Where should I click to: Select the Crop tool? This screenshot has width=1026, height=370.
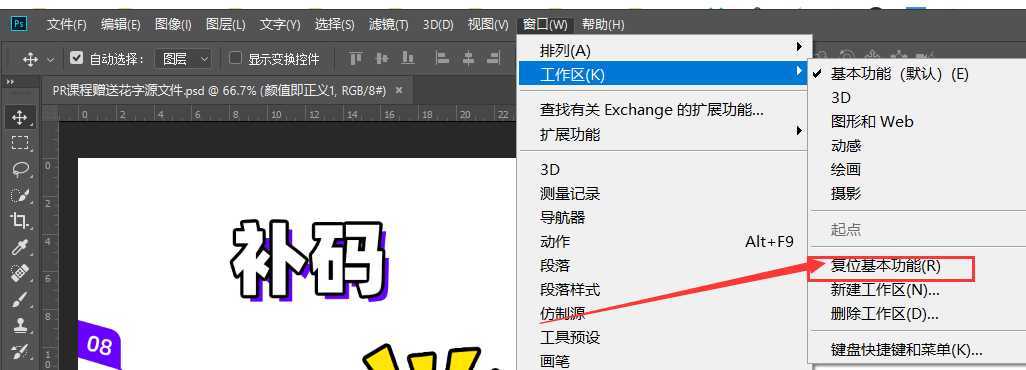[20, 221]
